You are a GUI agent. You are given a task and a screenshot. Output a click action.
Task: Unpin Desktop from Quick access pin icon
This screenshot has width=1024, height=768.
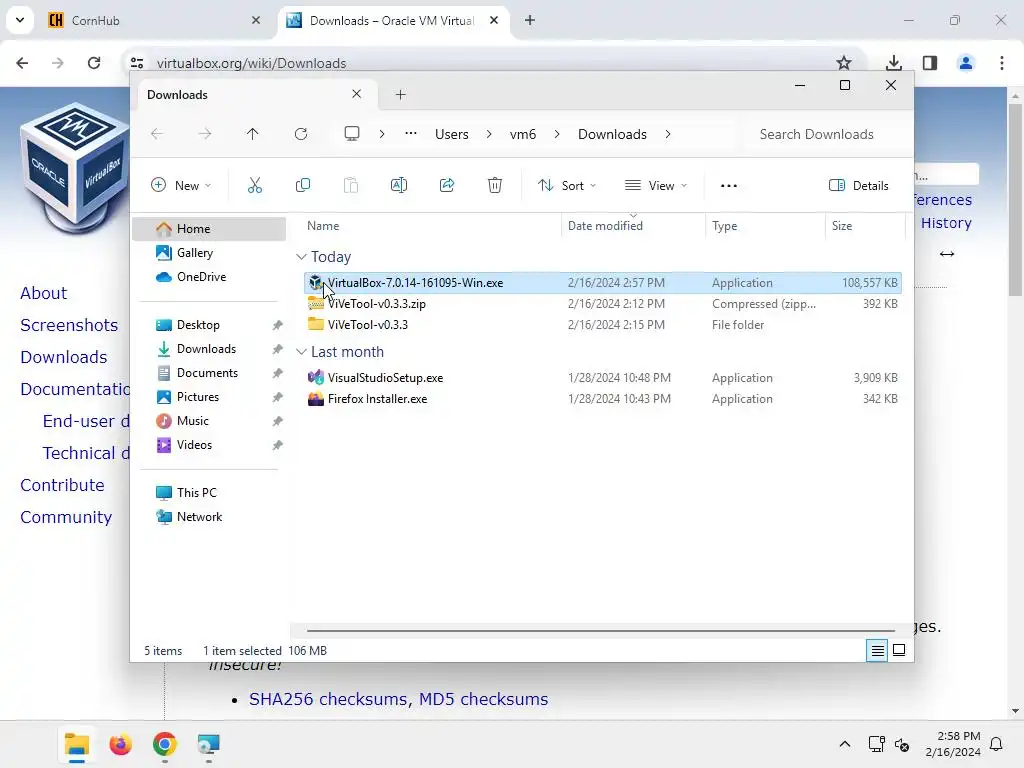278,325
